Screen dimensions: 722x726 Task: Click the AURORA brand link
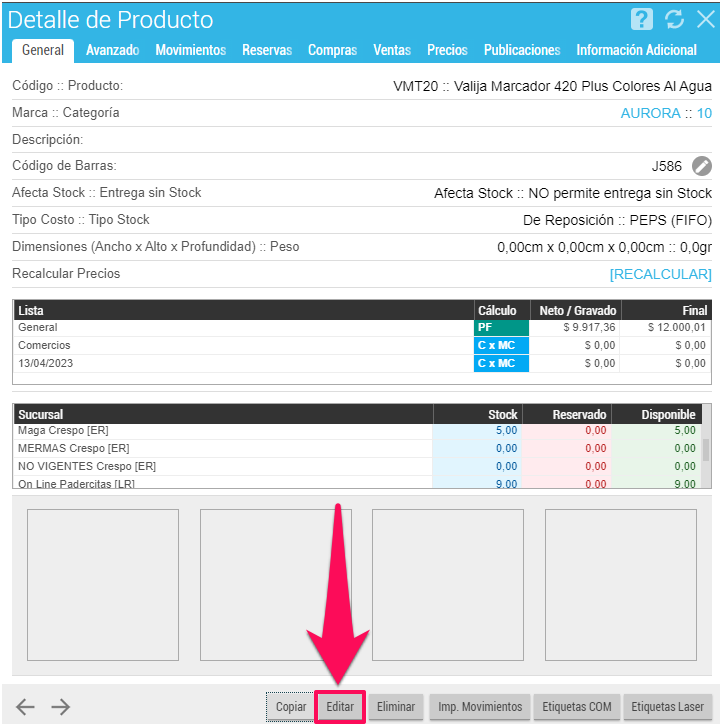pos(650,113)
